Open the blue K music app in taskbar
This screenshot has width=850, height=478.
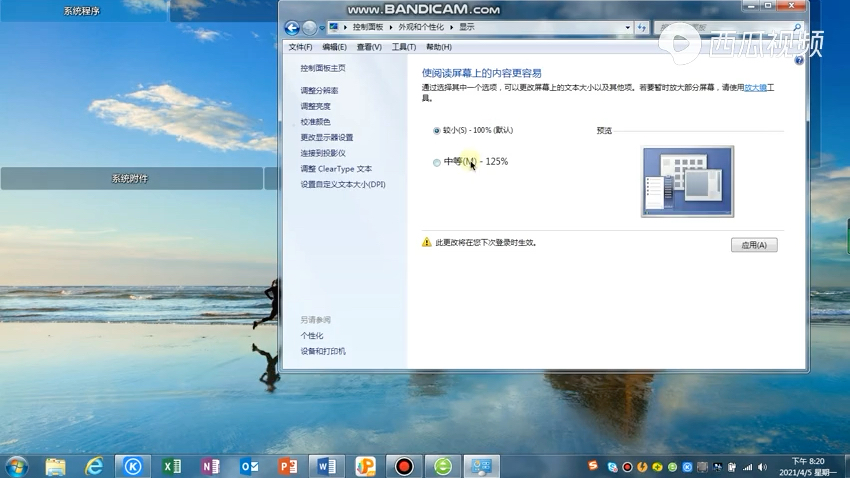[133, 466]
